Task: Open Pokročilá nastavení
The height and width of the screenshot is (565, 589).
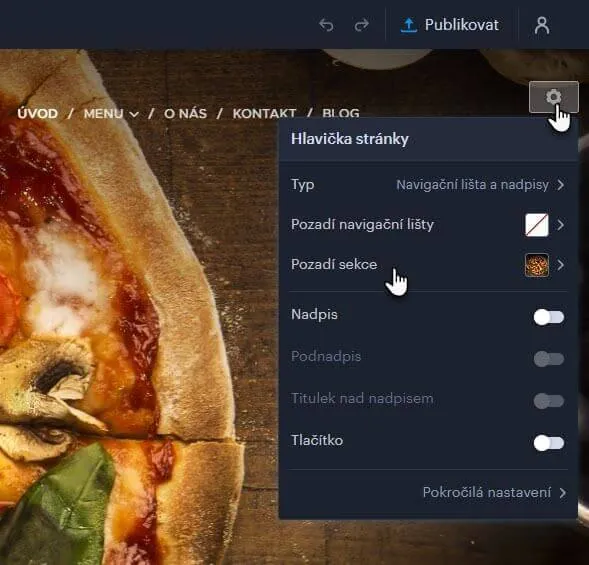Action: tap(487, 492)
